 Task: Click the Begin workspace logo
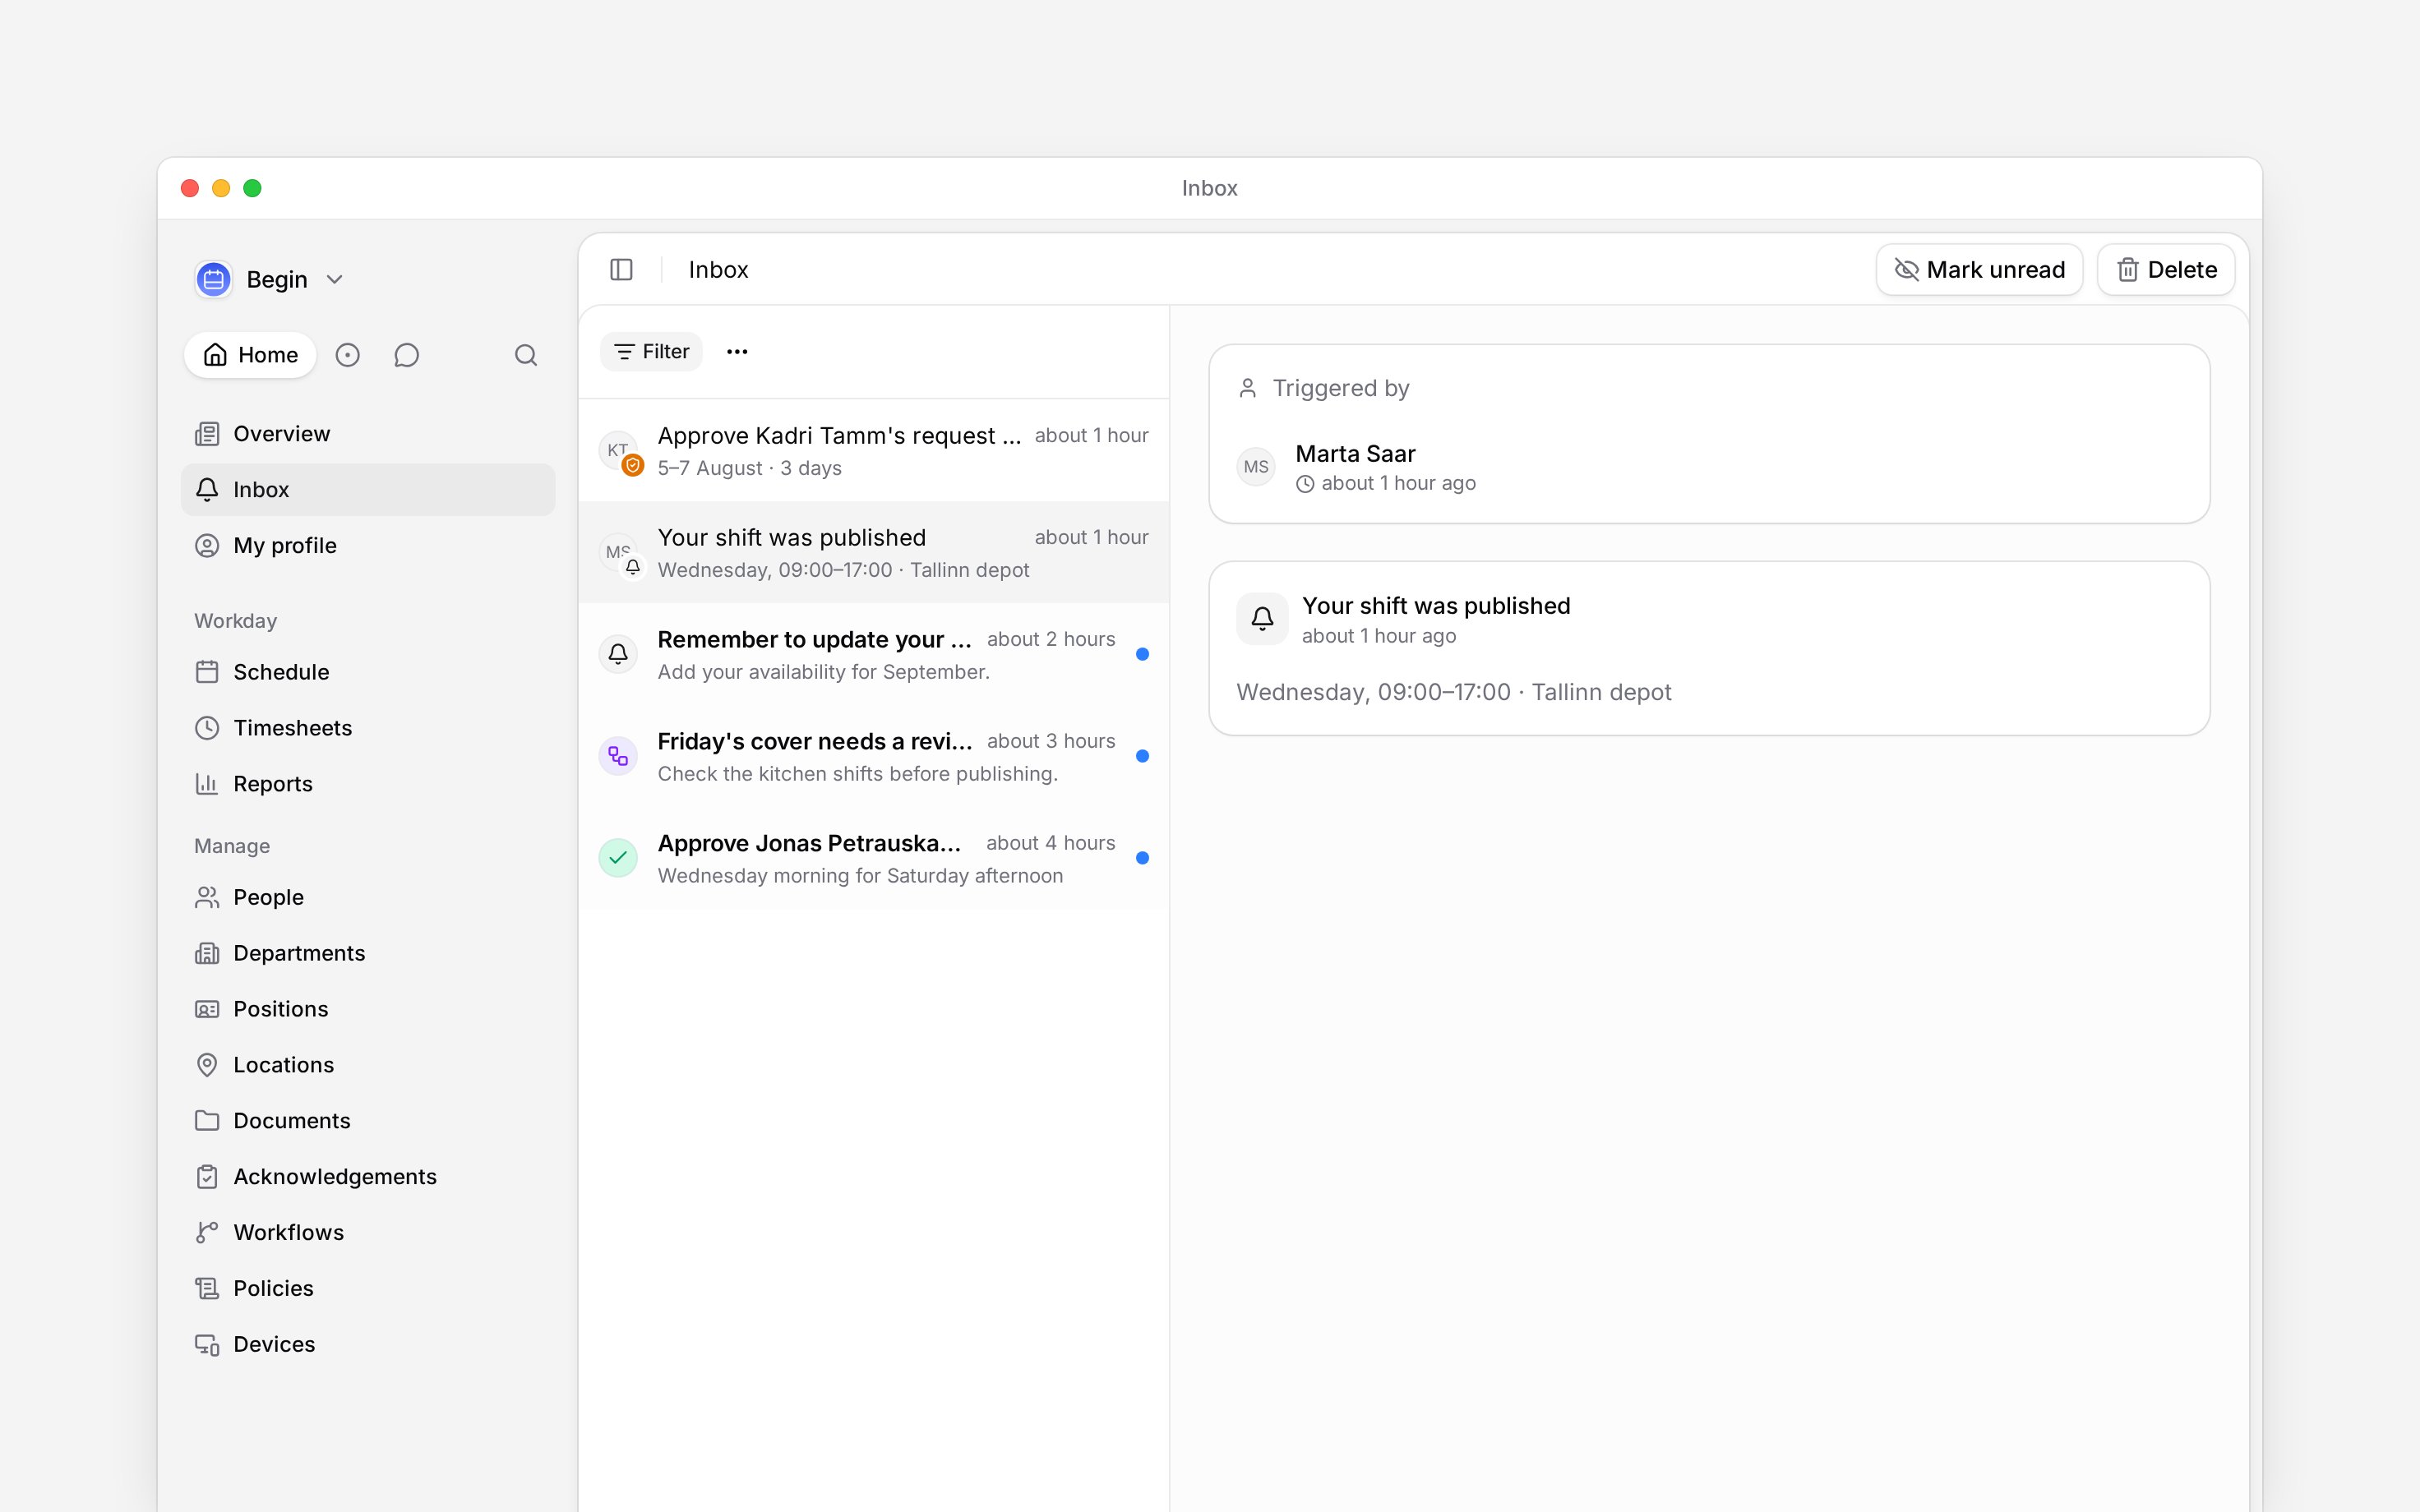pyautogui.click(x=213, y=280)
